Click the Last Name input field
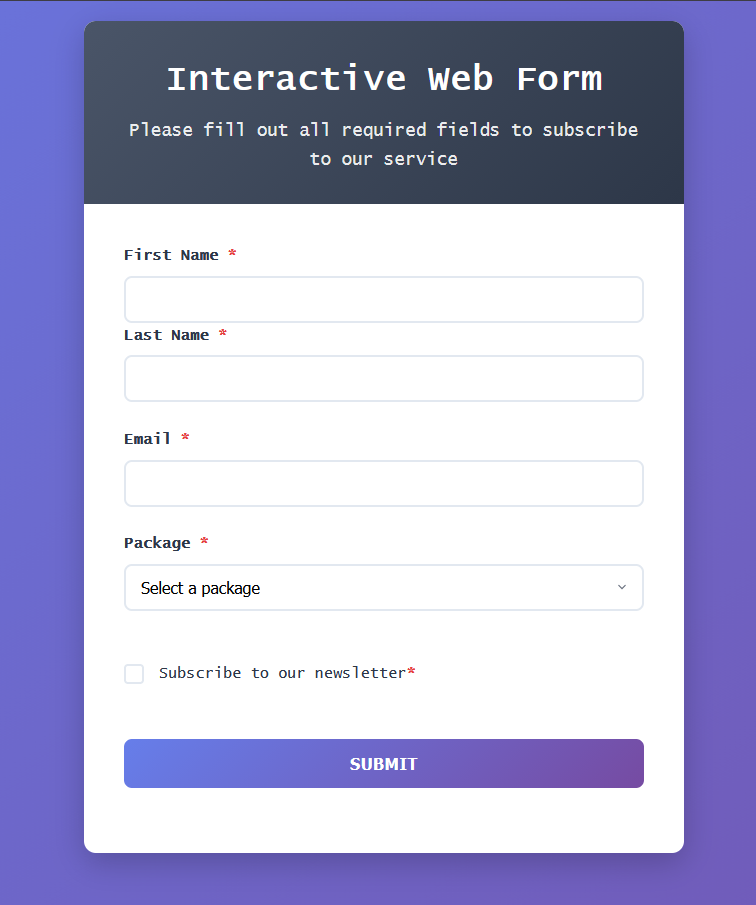This screenshot has height=905, width=756. [383, 378]
